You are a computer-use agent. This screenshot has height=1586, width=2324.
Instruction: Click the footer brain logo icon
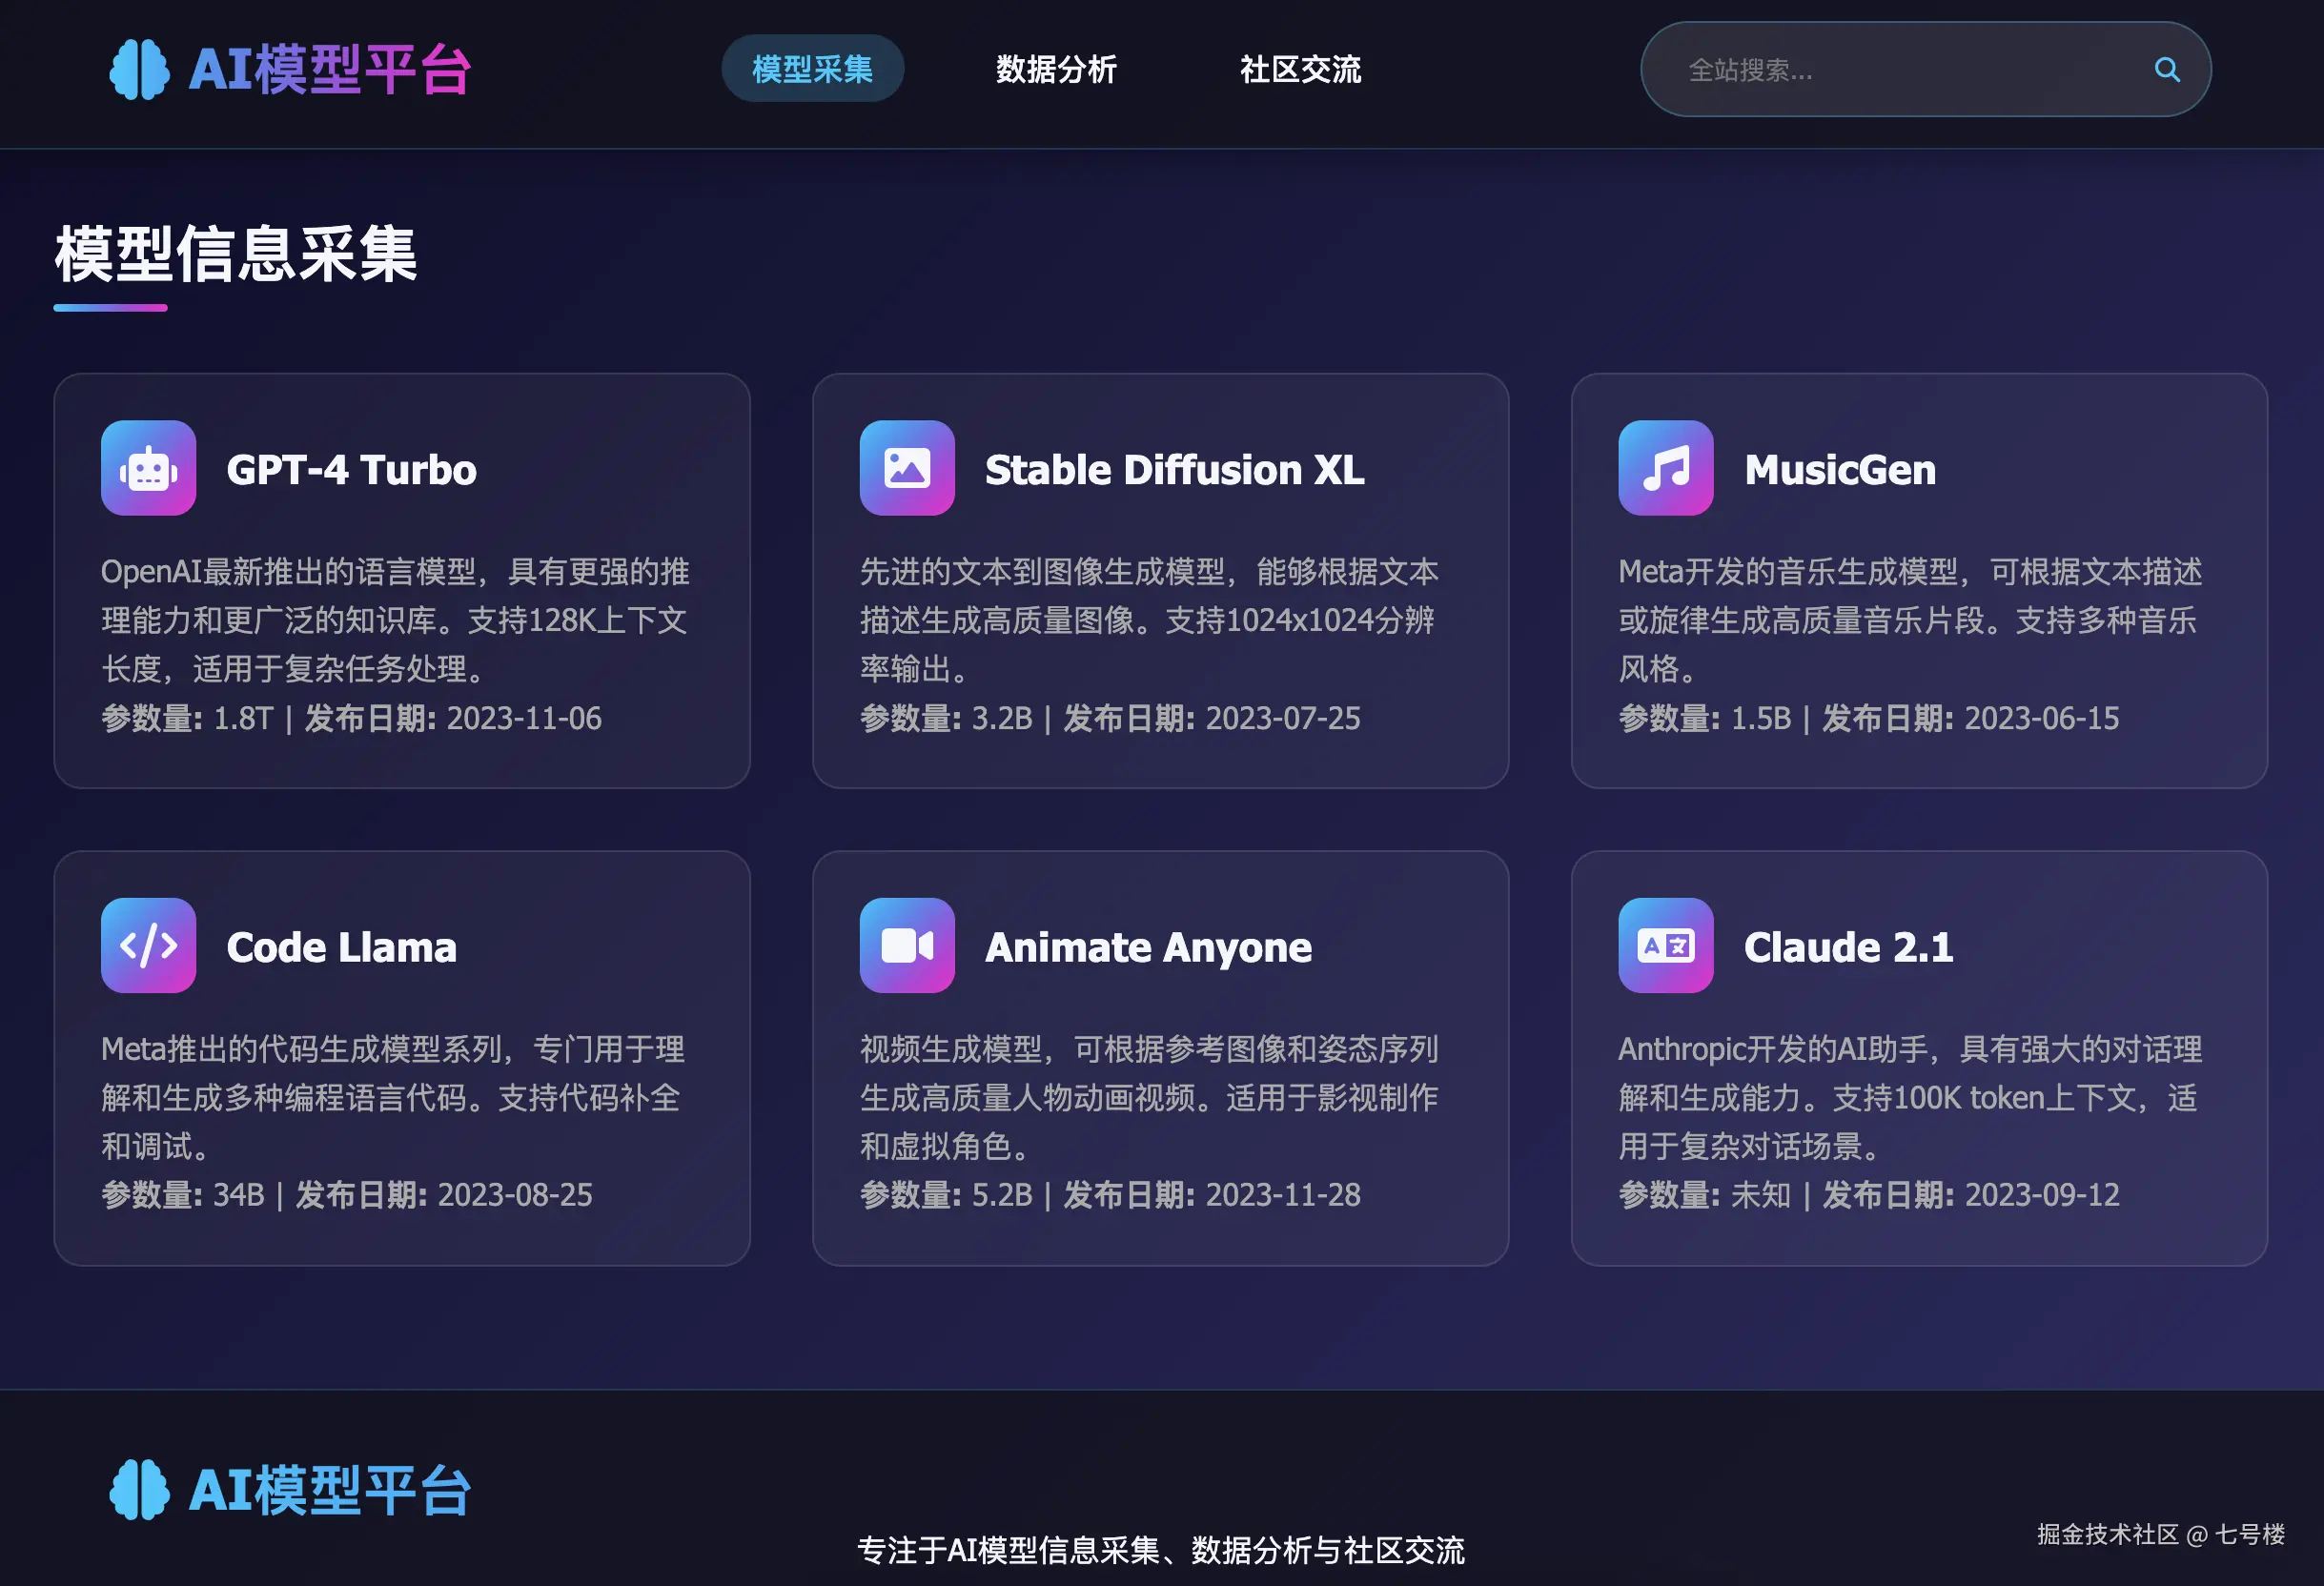(x=139, y=1489)
